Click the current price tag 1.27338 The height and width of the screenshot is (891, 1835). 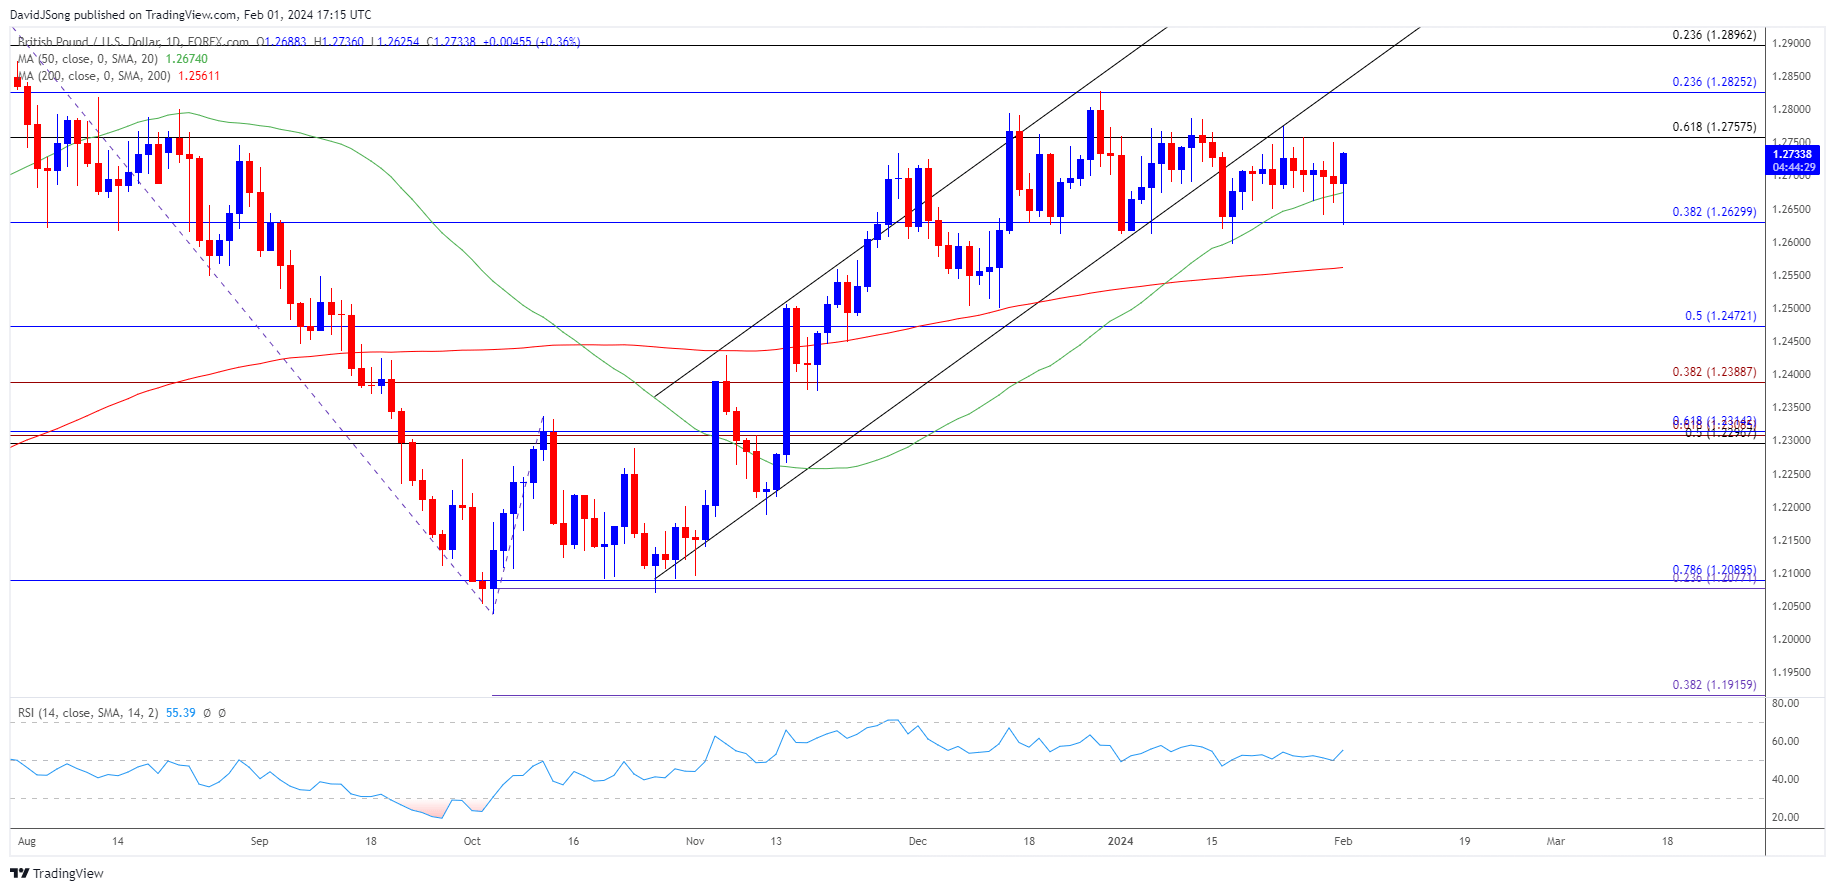click(x=1792, y=154)
